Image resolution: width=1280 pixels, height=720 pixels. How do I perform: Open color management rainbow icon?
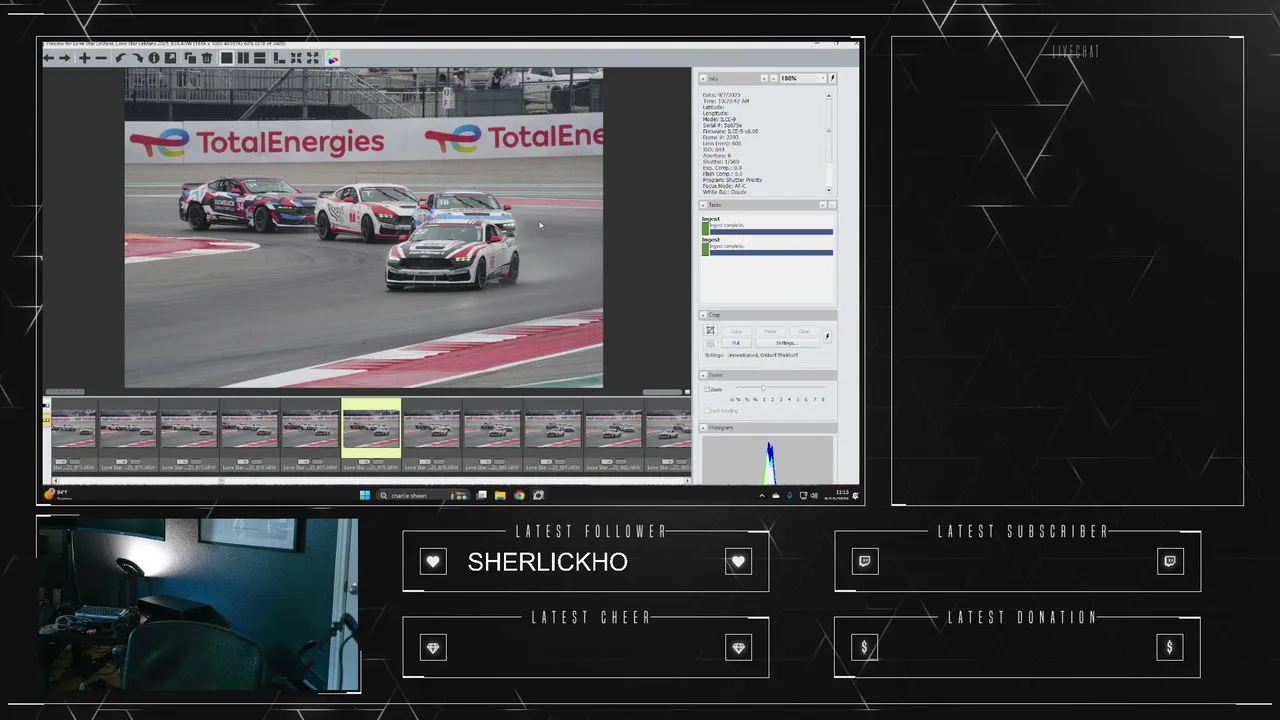coord(332,58)
